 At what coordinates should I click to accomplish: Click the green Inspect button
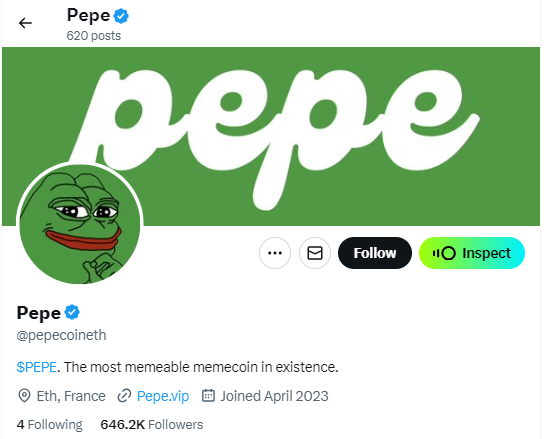pyautogui.click(x=472, y=253)
